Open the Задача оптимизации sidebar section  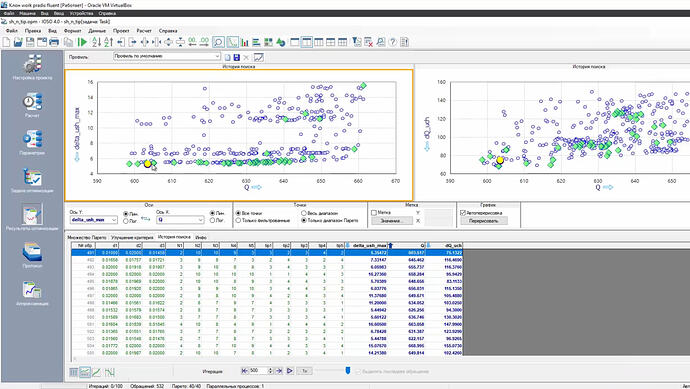pos(32,180)
